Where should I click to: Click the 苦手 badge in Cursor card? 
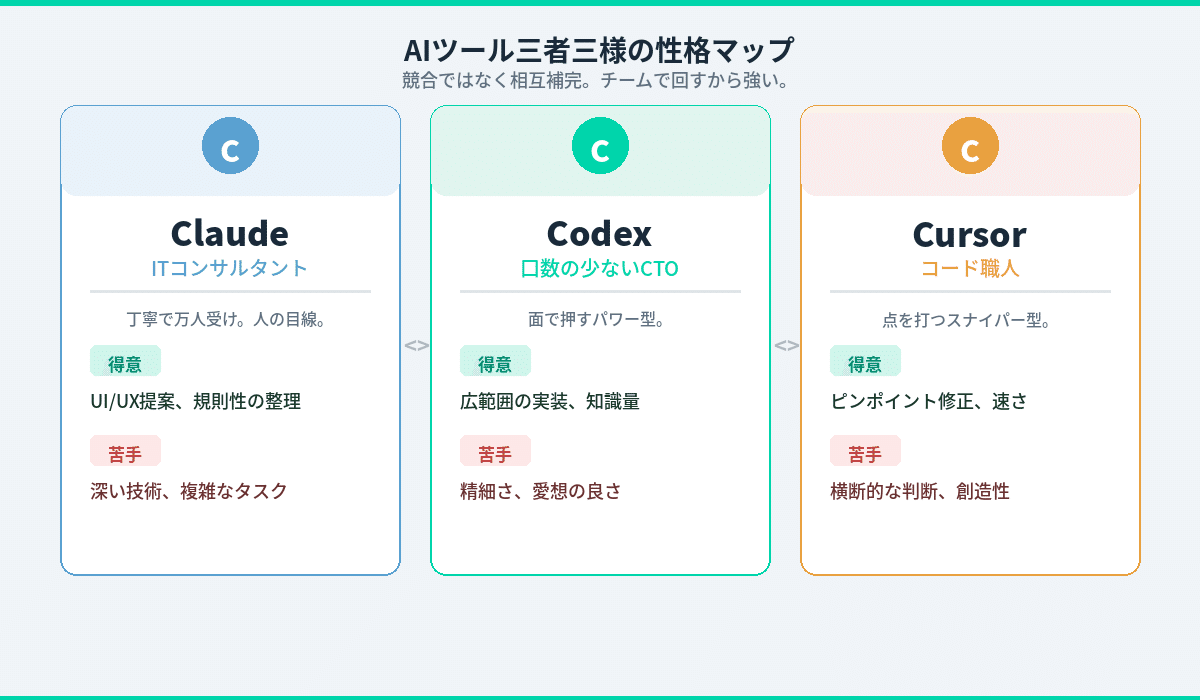(865, 452)
